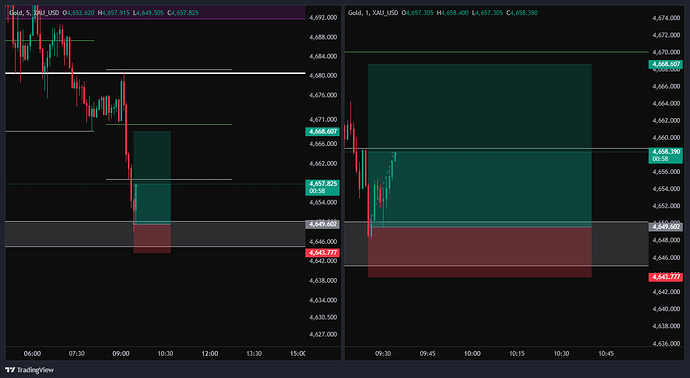Select the "Gold, 5, XAU_USD" chart title
Viewport: 690px width, 378px height.
coord(34,13)
